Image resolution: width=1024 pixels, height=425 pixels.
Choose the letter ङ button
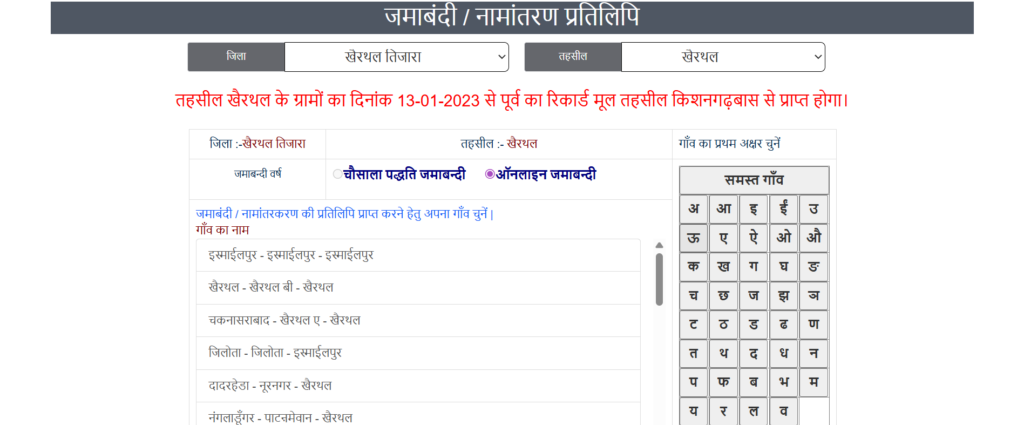click(x=814, y=267)
